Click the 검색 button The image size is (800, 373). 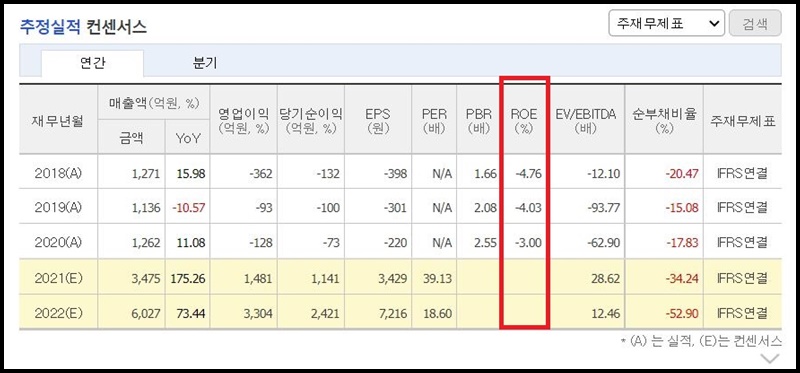coord(755,23)
